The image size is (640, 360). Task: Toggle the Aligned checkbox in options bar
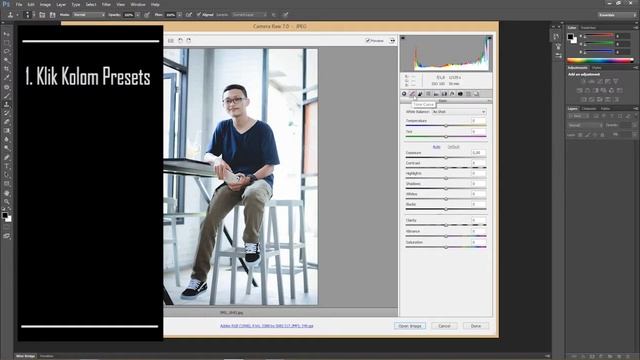(x=199, y=15)
